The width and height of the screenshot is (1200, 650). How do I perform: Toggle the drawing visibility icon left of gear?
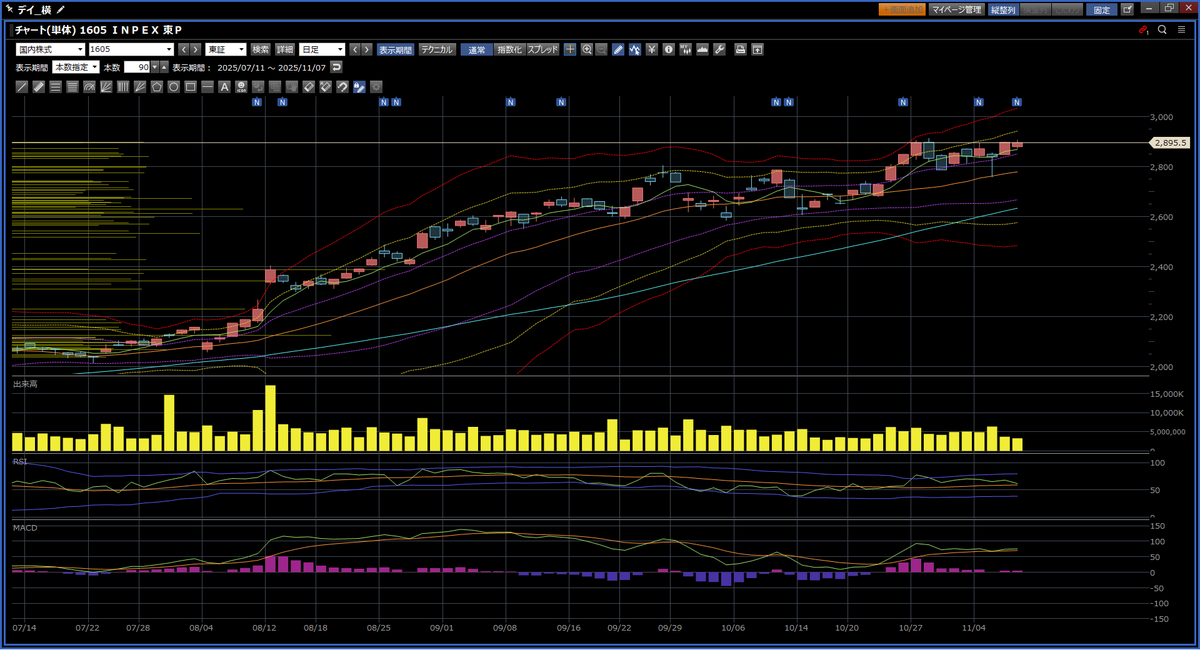tap(359, 87)
